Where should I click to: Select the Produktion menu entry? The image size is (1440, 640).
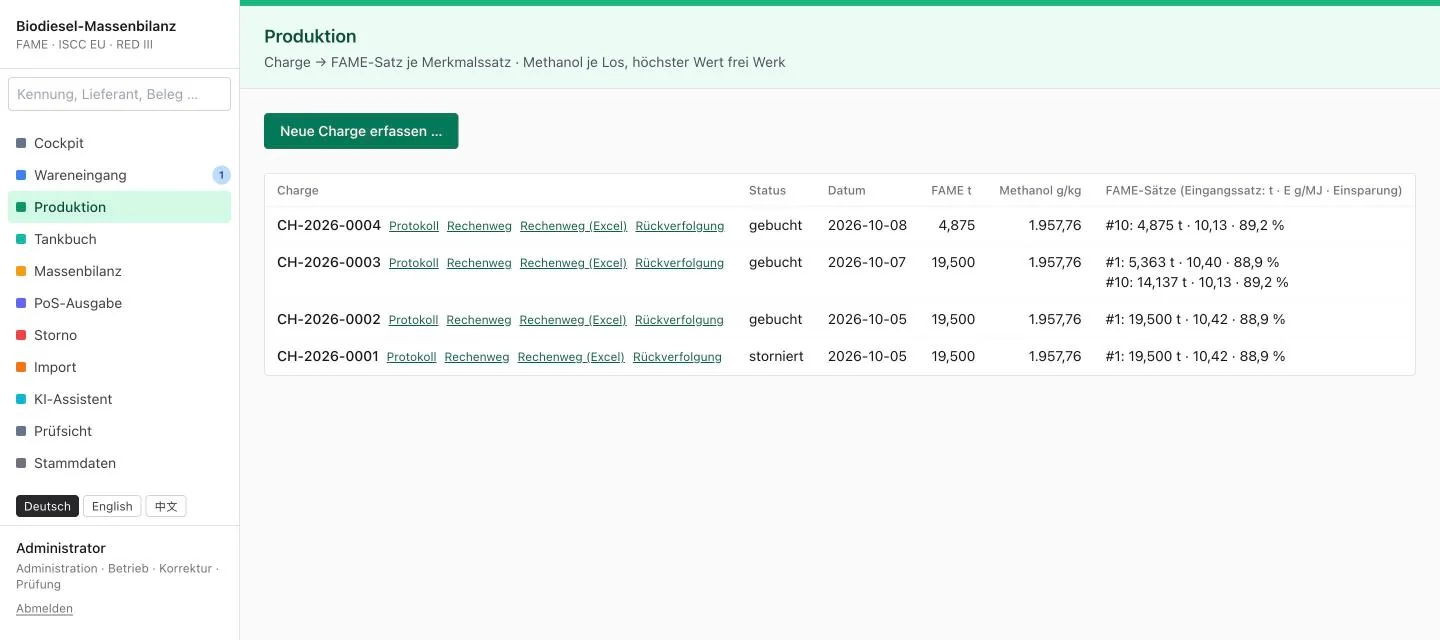(x=119, y=207)
